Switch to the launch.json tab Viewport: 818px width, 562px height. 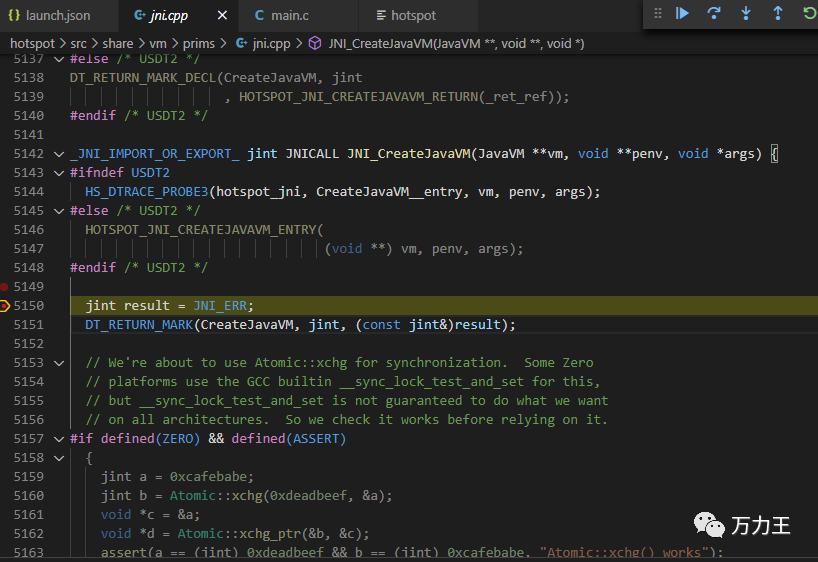(57, 16)
